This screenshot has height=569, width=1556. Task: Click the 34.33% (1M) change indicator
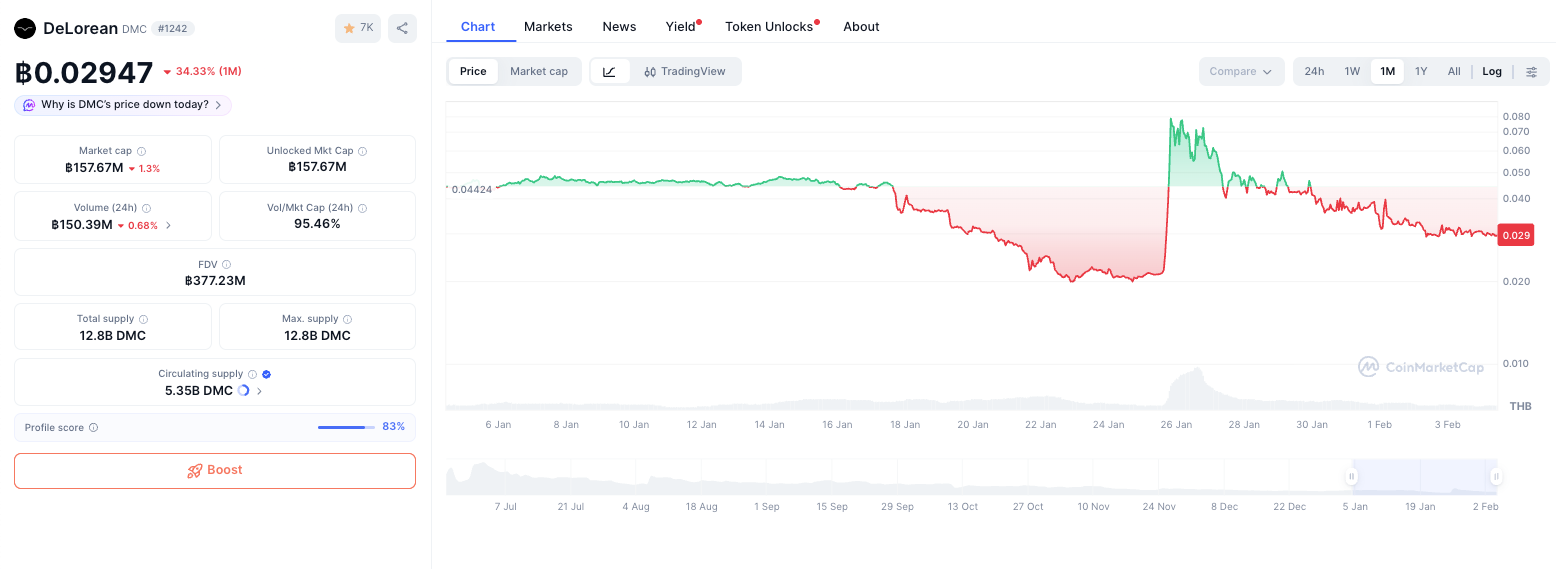[x=202, y=72]
